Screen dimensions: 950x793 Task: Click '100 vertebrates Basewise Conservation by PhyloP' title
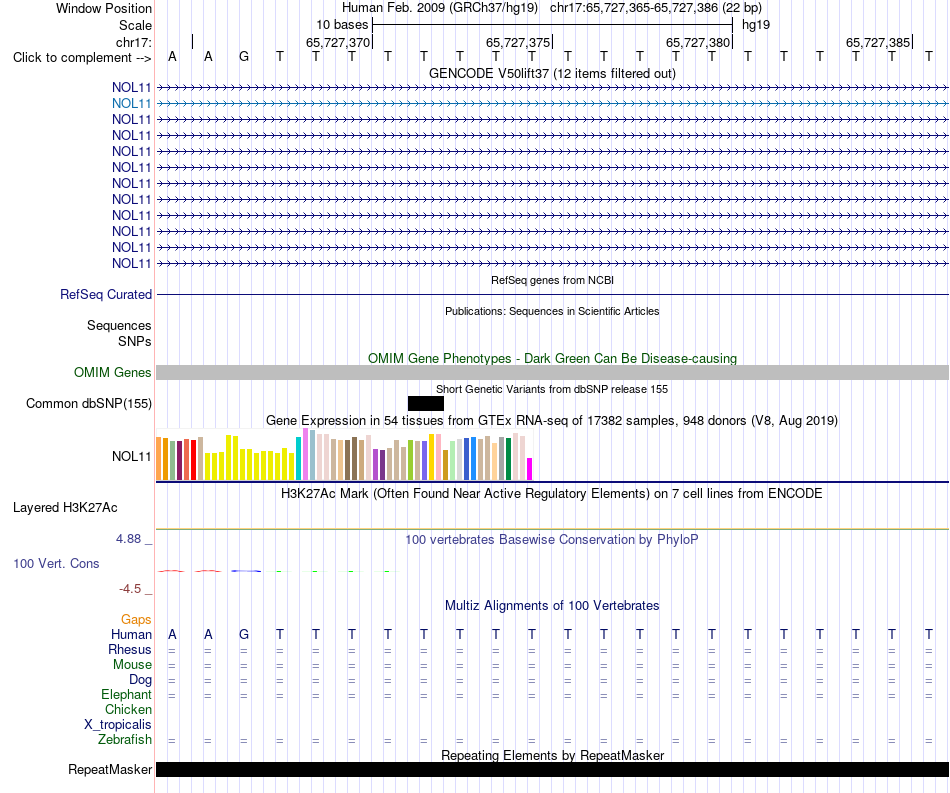[x=552, y=540]
